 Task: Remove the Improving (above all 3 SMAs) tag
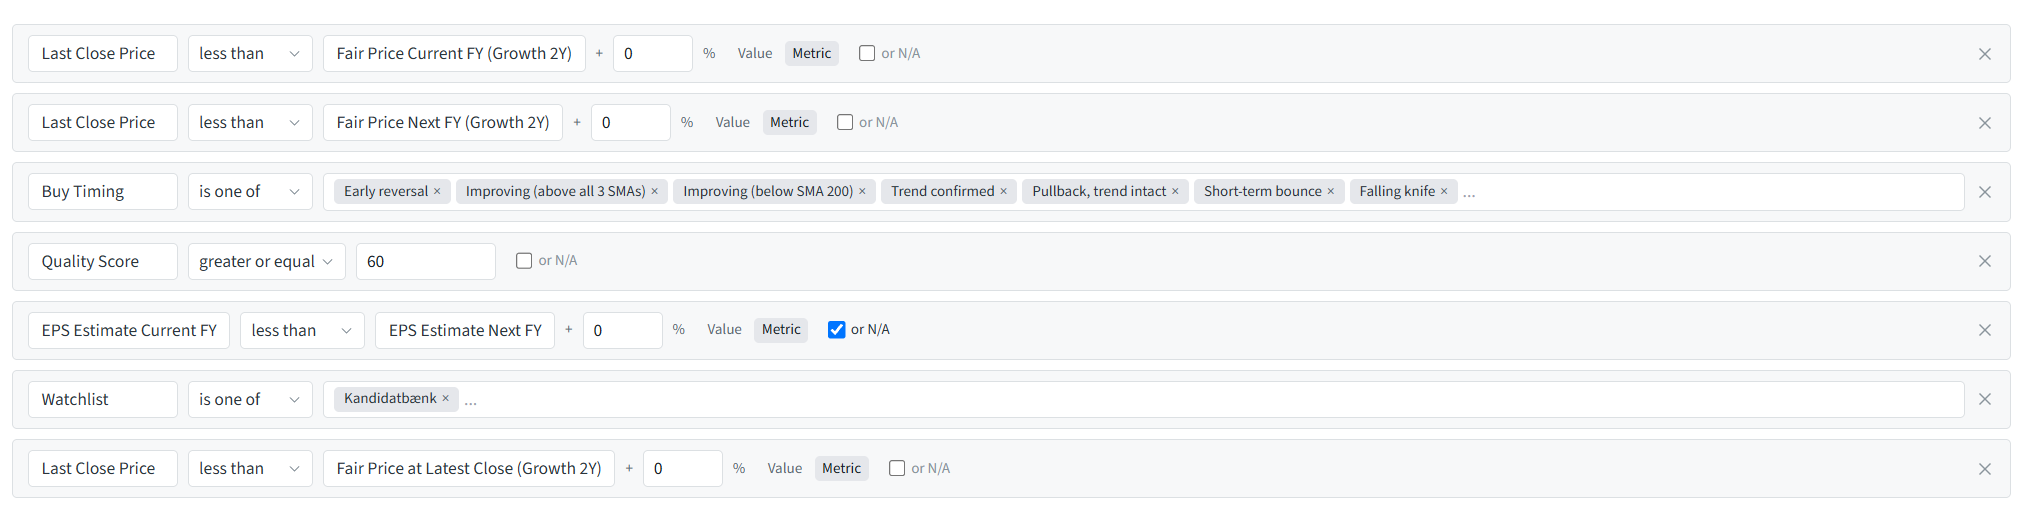pos(655,192)
